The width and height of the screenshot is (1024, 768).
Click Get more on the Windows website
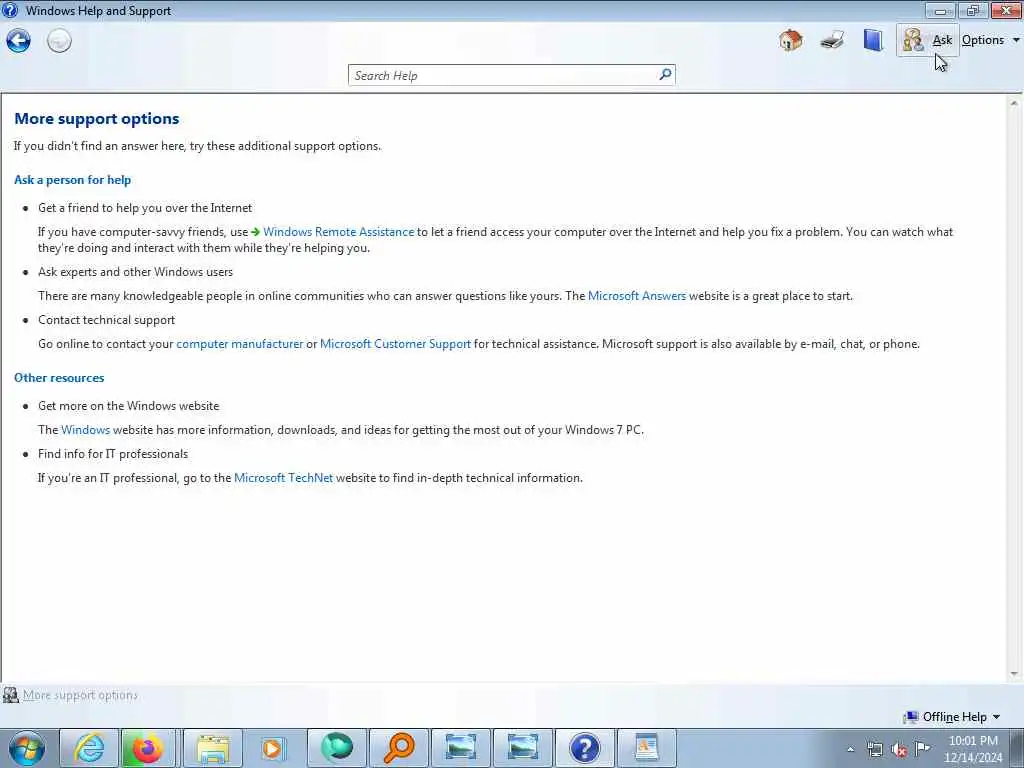pyautogui.click(x=129, y=406)
